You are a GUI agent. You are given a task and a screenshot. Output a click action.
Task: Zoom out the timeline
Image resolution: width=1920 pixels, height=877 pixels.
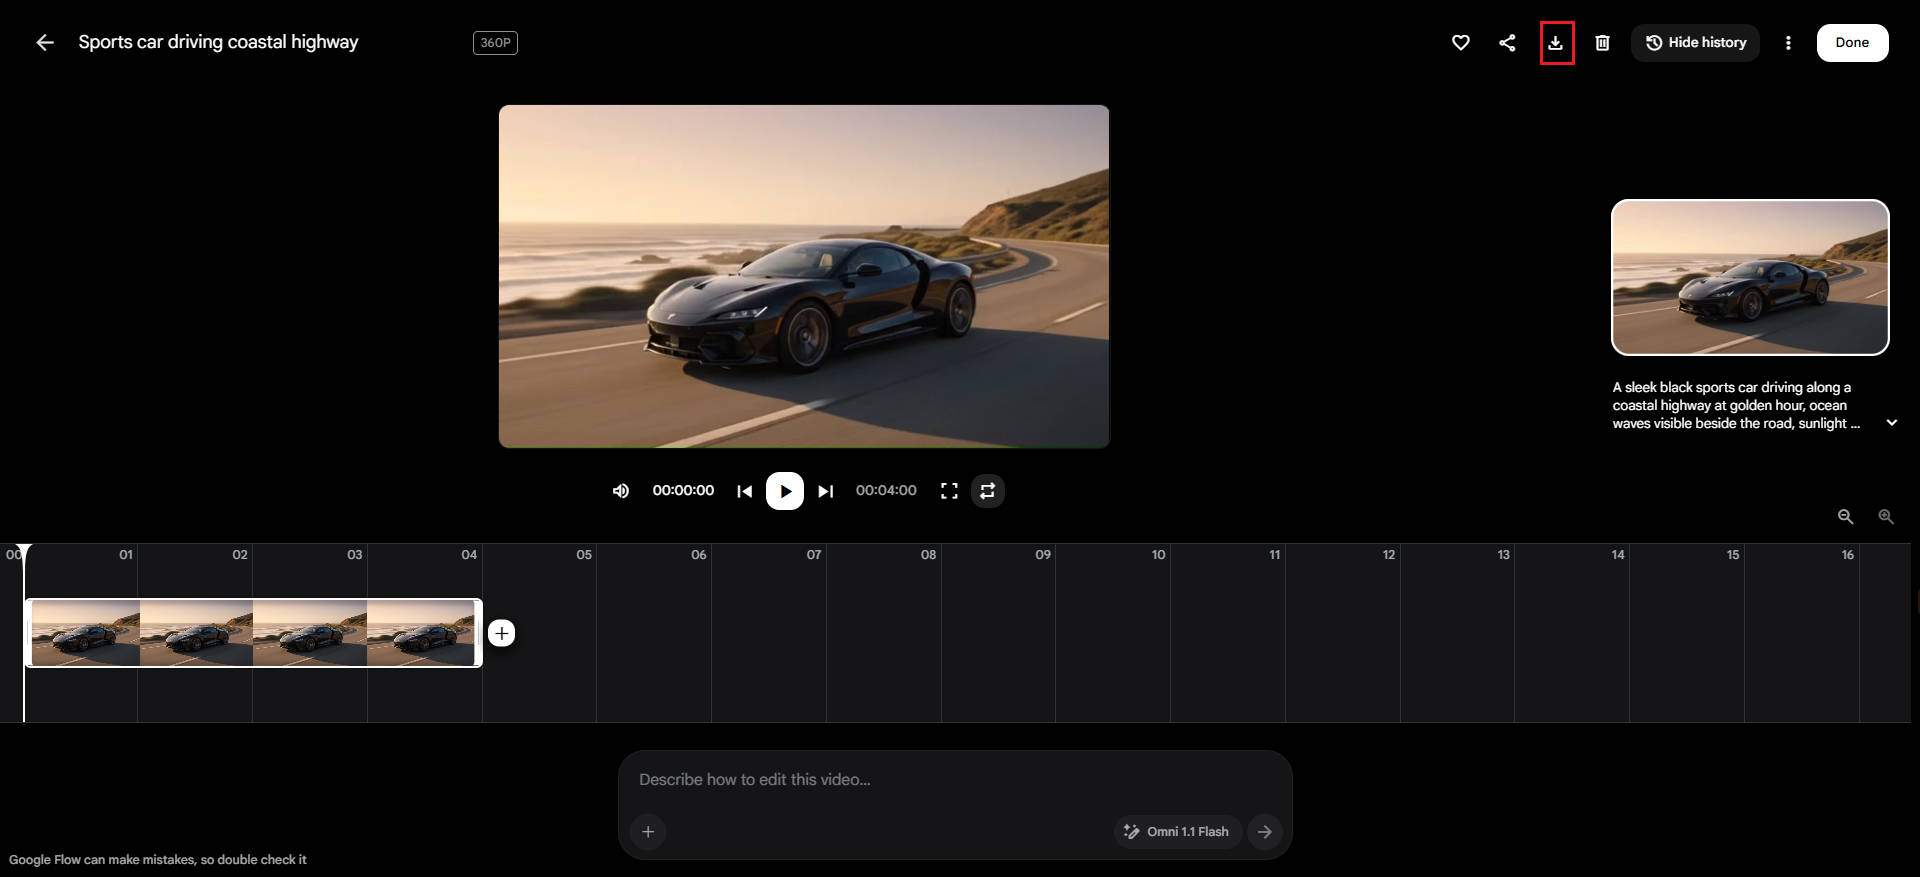tap(1846, 517)
